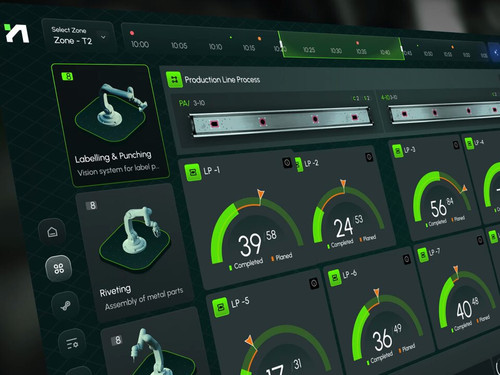Click the LP-1 completed gauge

256,230
